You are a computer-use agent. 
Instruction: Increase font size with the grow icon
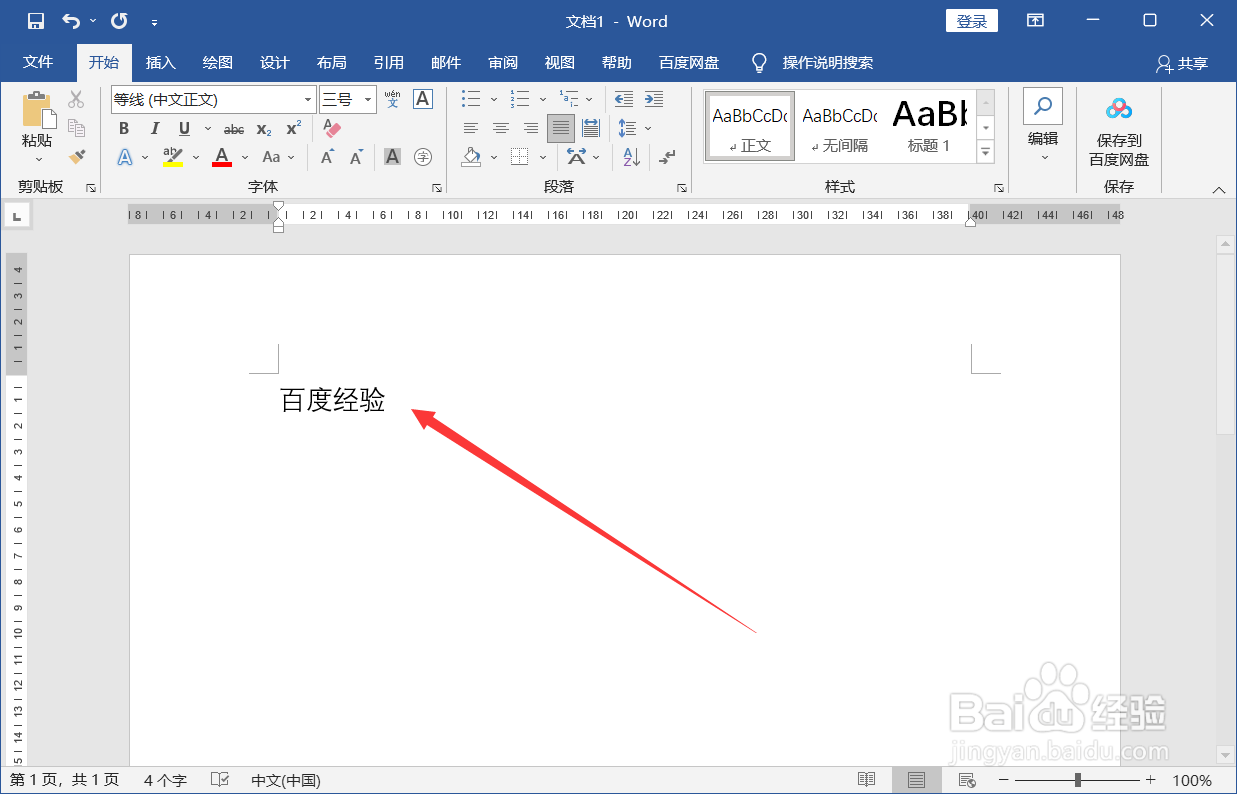(x=327, y=157)
